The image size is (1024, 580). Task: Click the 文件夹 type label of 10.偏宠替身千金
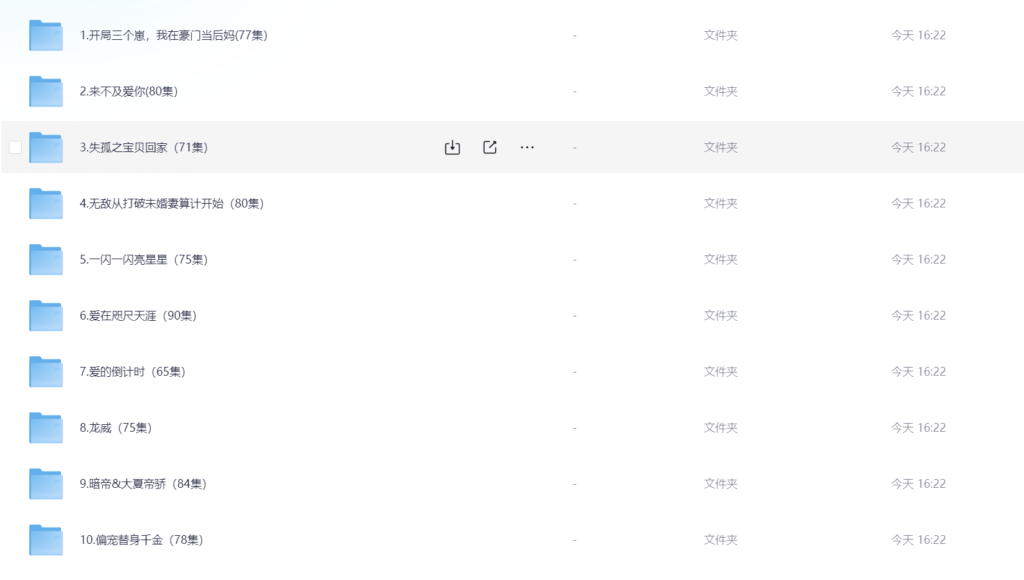click(720, 539)
